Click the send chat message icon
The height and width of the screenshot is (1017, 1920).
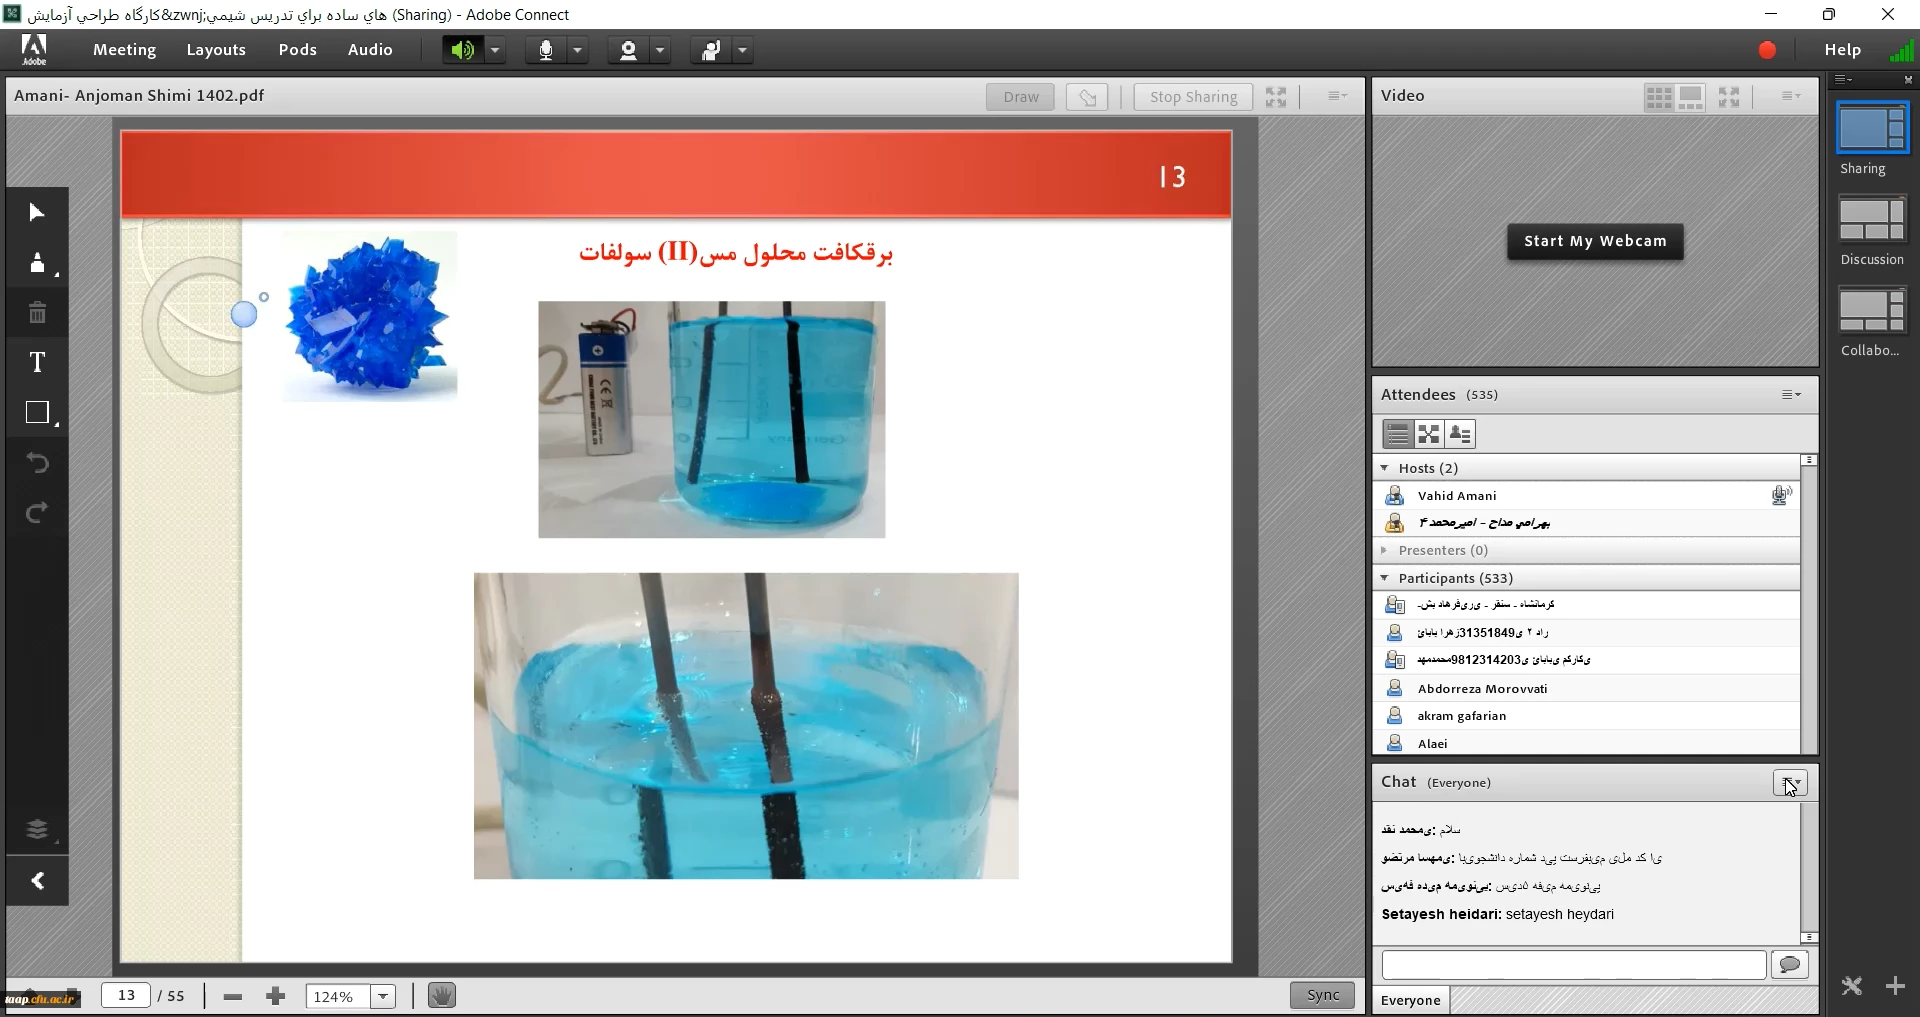1789,965
